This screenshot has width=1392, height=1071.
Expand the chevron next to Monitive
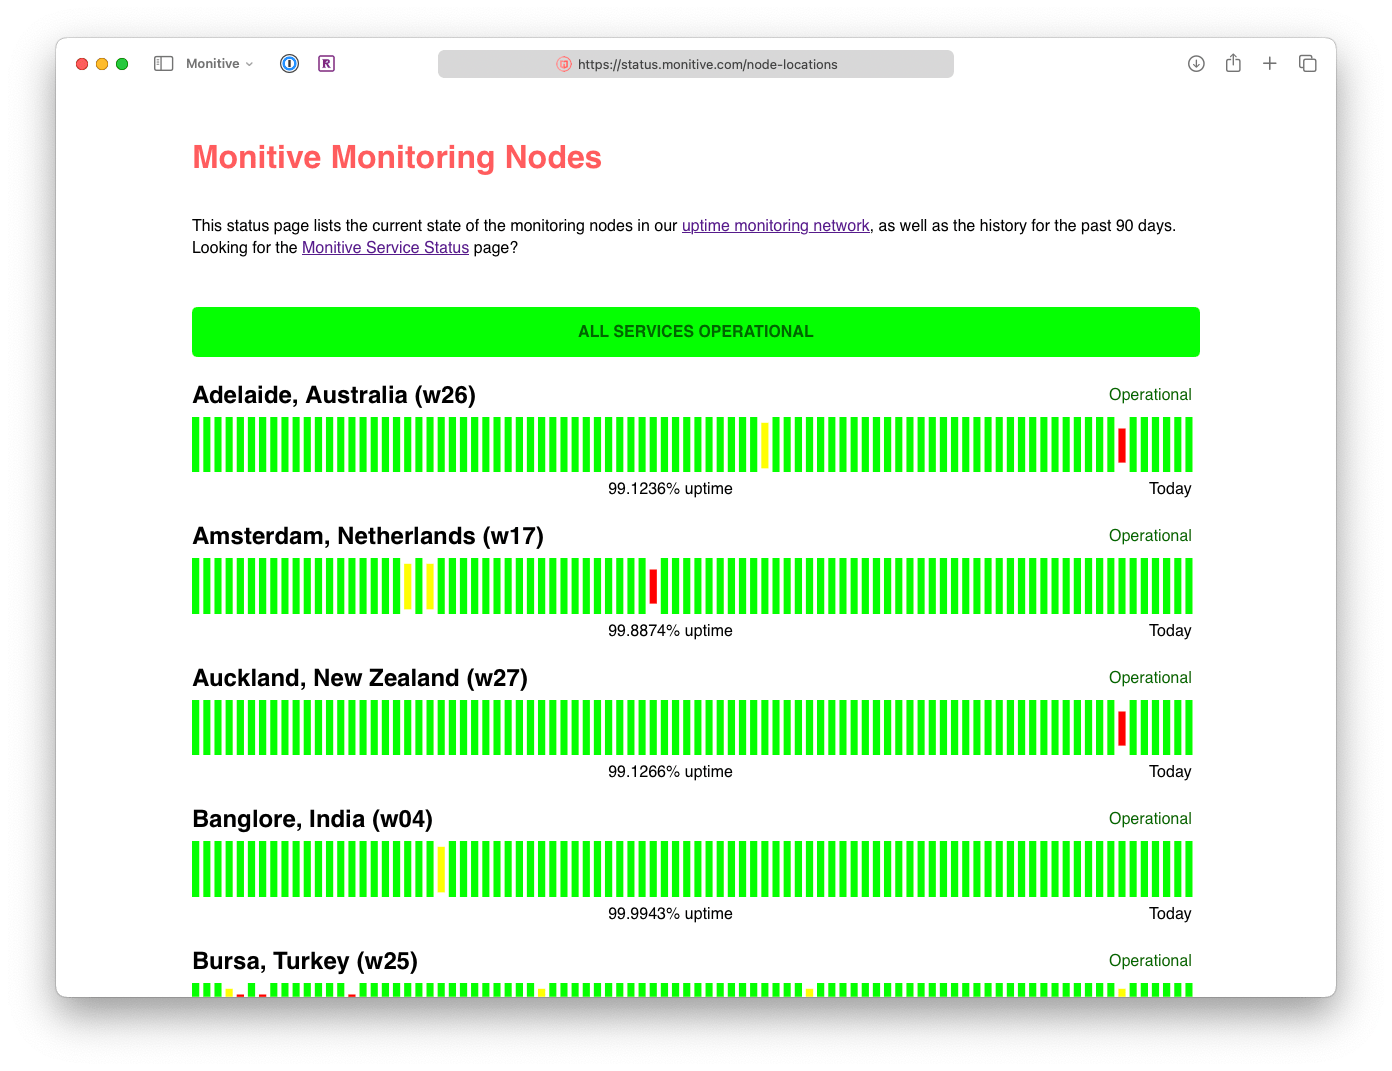click(x=249, y=63)
